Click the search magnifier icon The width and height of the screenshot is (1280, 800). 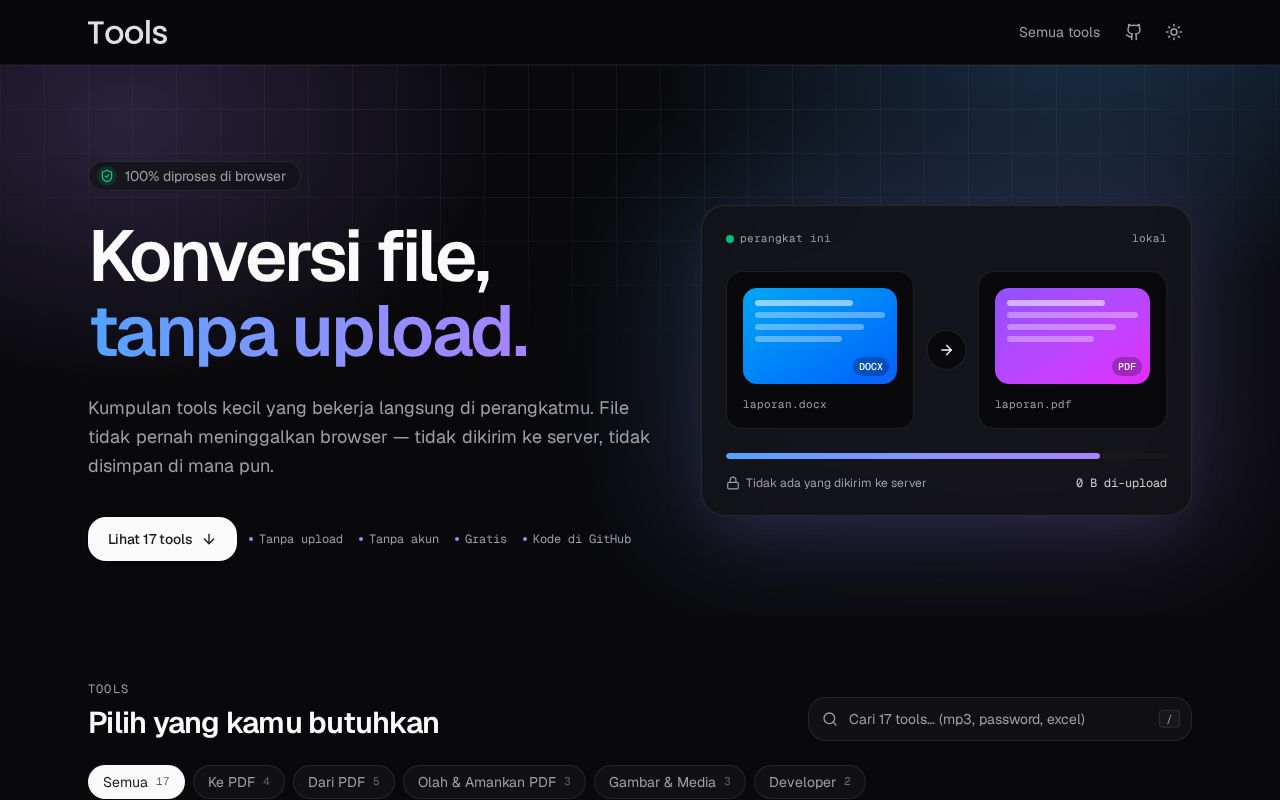830,719
